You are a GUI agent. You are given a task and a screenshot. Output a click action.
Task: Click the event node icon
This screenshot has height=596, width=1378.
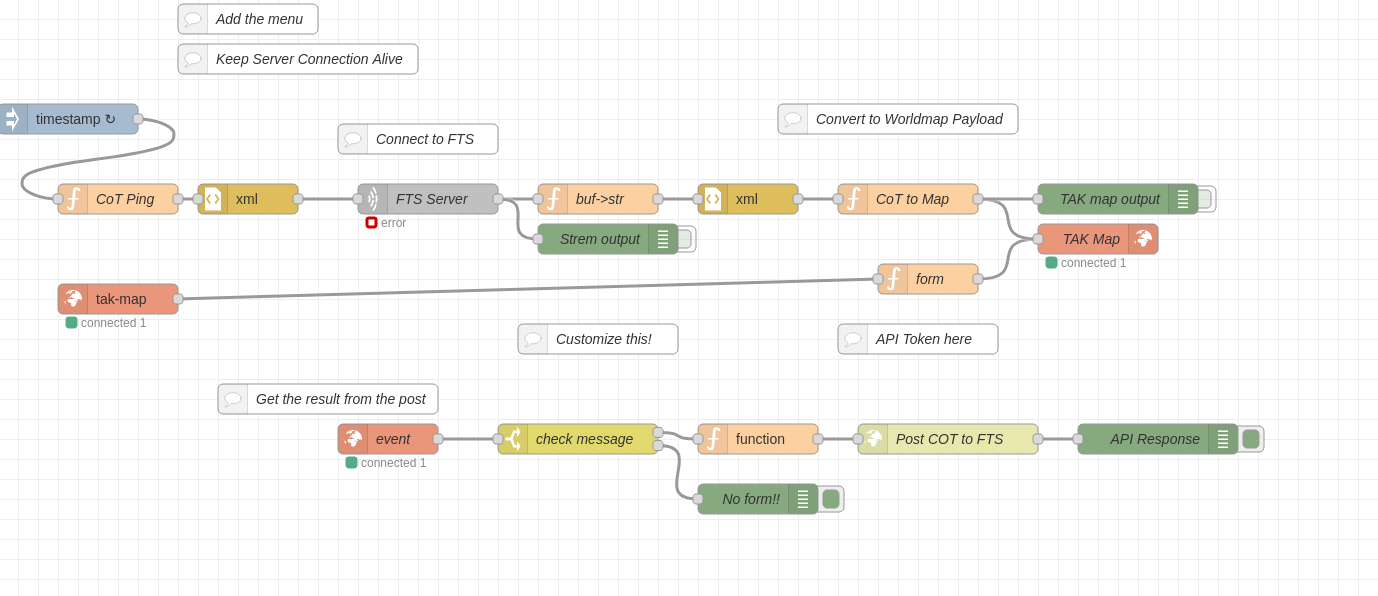(x=353, y=439)
